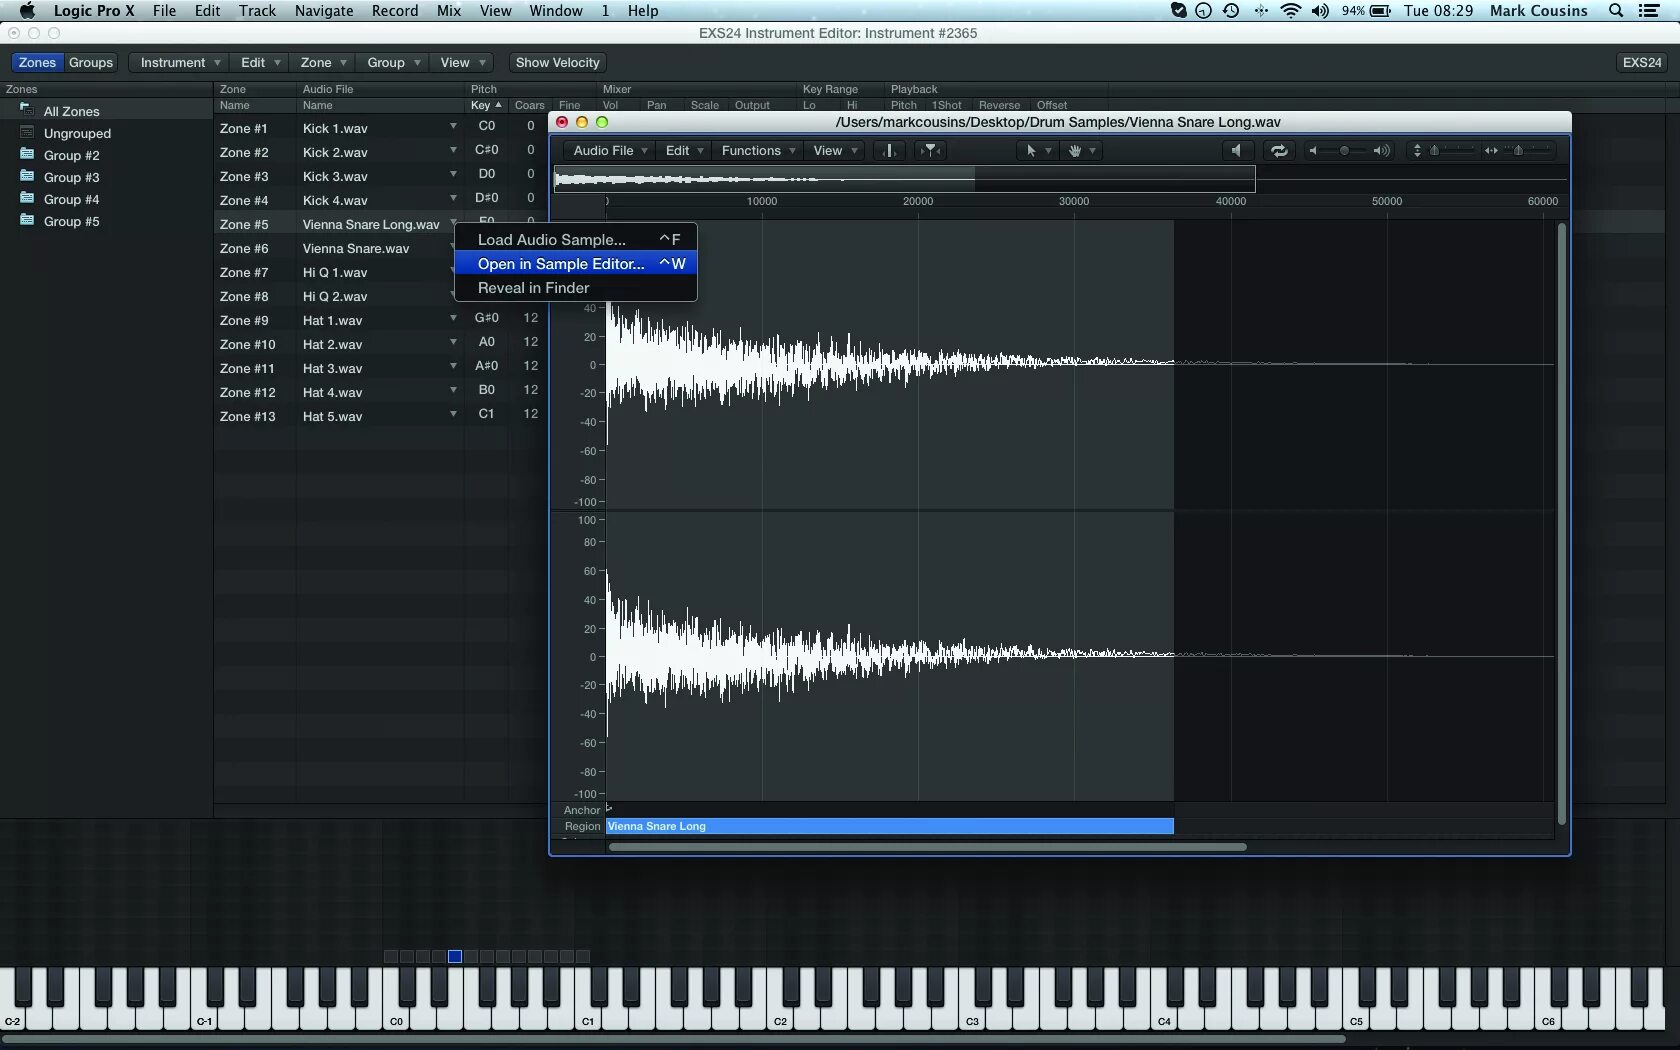Click the catch playhead filter icon in Sample Editor
Image resolution: width=1680 pixels, height=1050 pixels.
931,151
